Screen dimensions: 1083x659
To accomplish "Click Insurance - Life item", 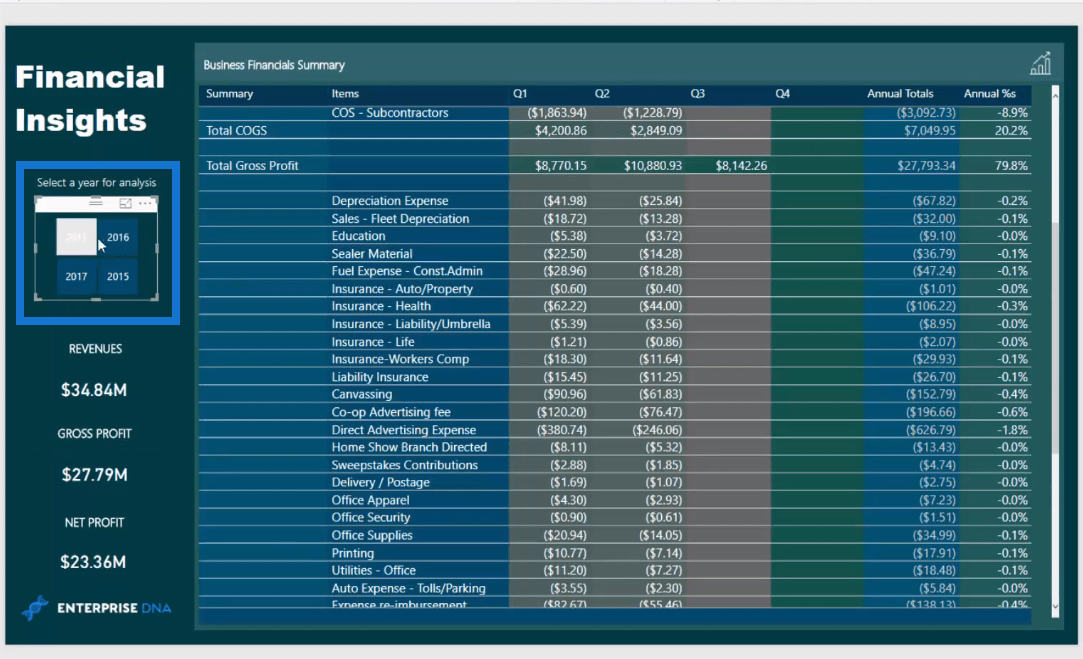I will pos(372,342).
